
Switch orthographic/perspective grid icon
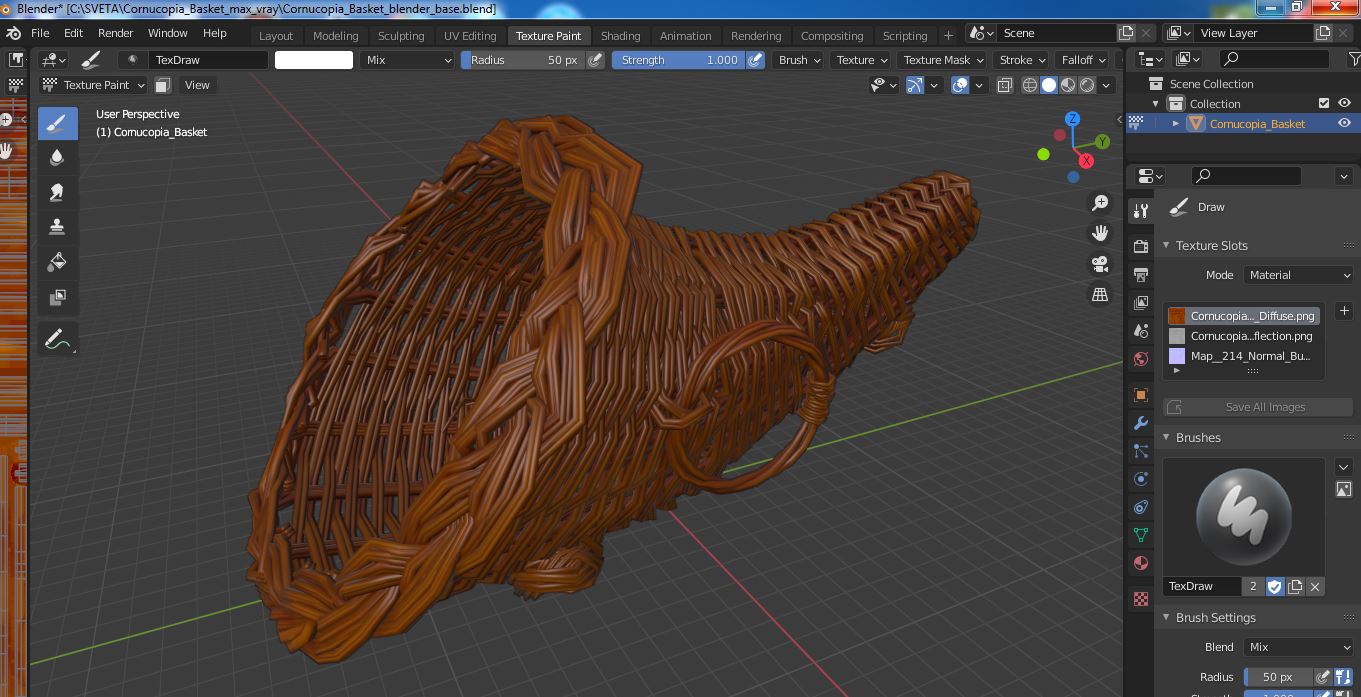1100,295
